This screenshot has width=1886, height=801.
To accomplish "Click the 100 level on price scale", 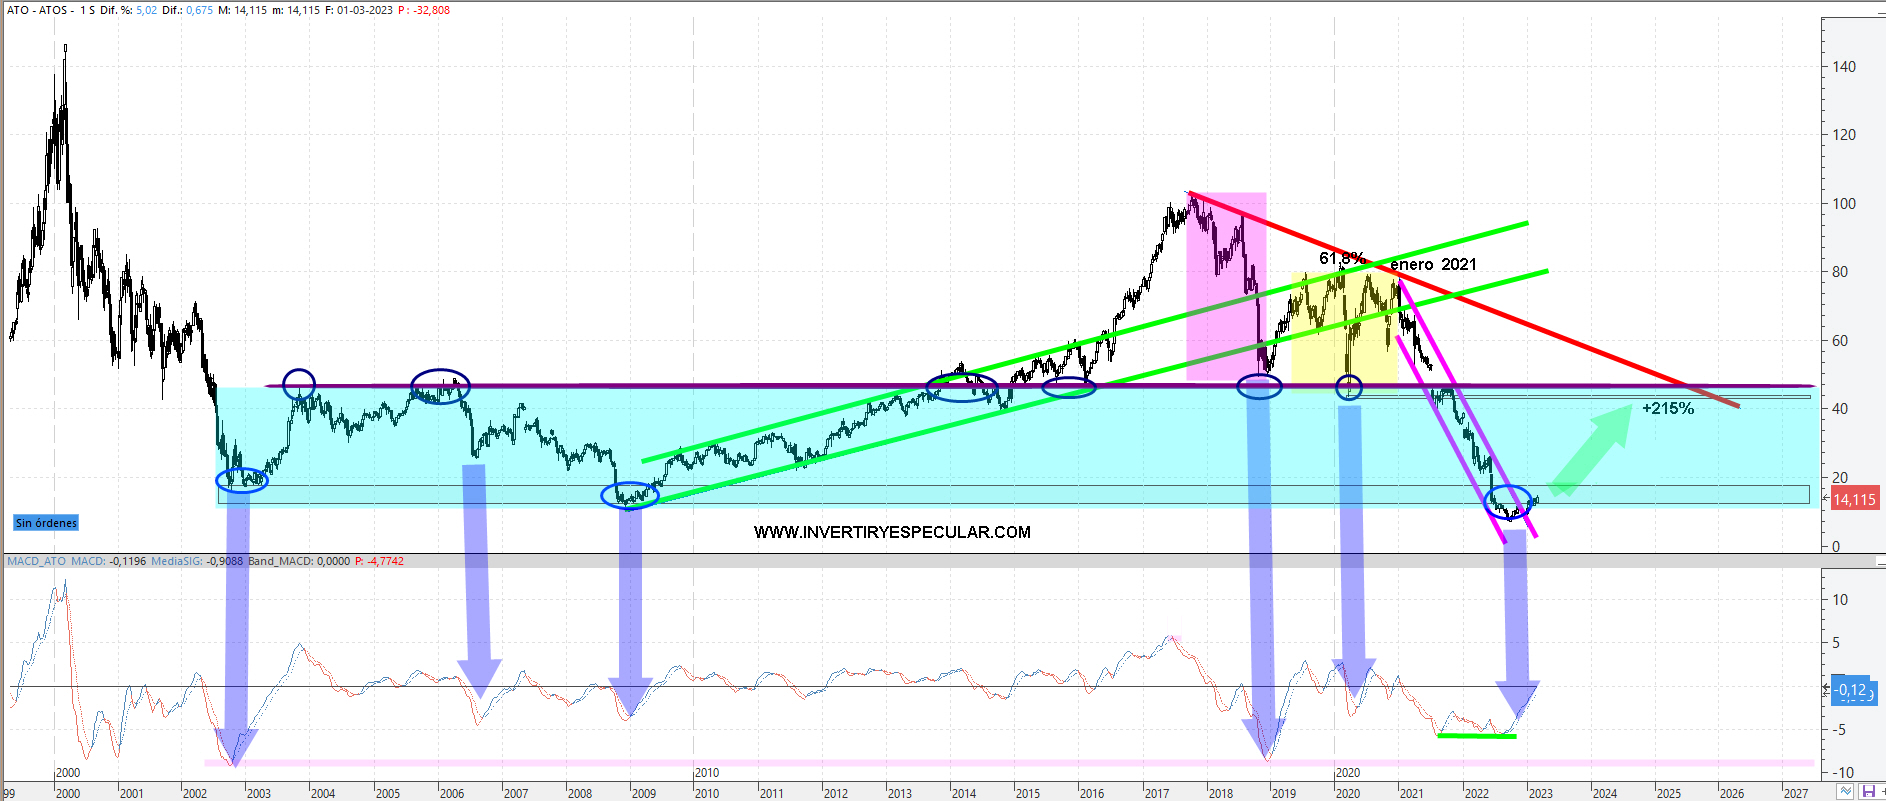I will [1843, 203].
